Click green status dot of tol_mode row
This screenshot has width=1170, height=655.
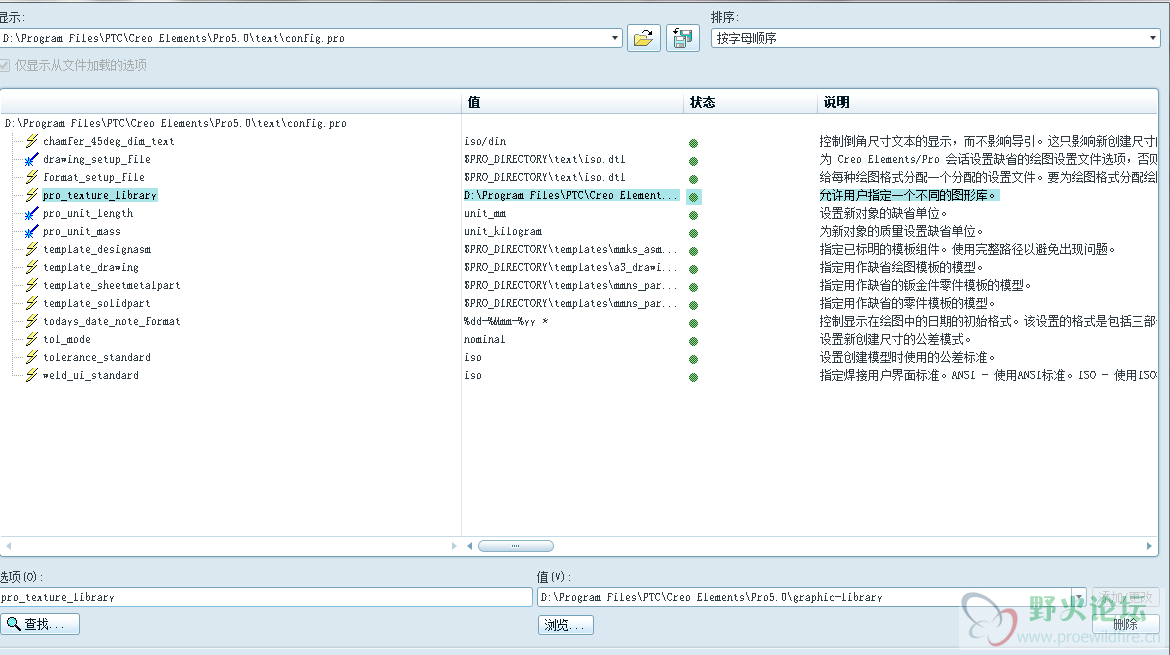coord(693,341)
